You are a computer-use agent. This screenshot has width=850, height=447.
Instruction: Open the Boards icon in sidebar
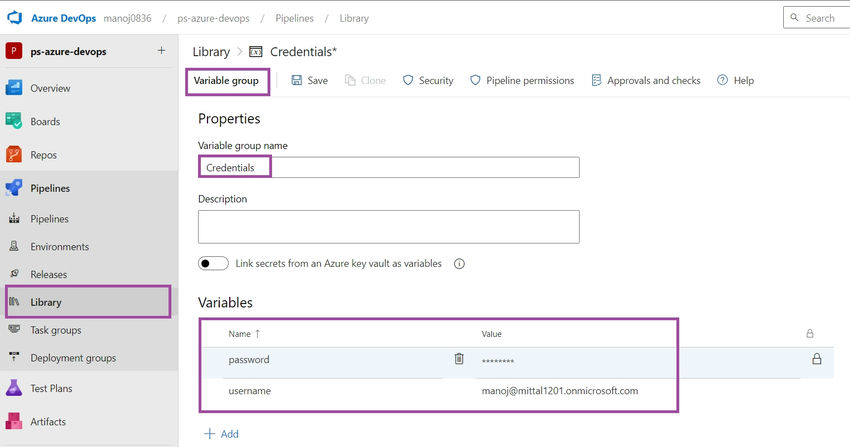(14, 121)
